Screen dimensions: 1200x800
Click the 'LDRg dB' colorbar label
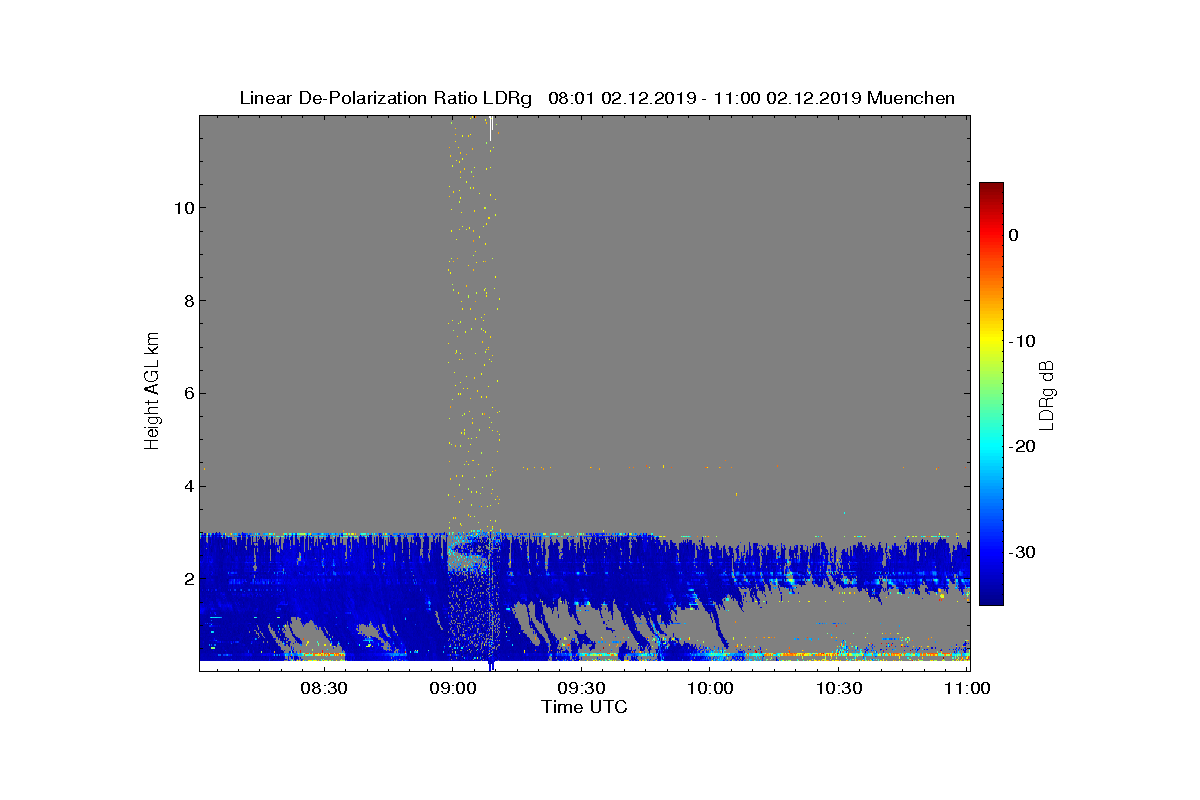click(1046, 394)
